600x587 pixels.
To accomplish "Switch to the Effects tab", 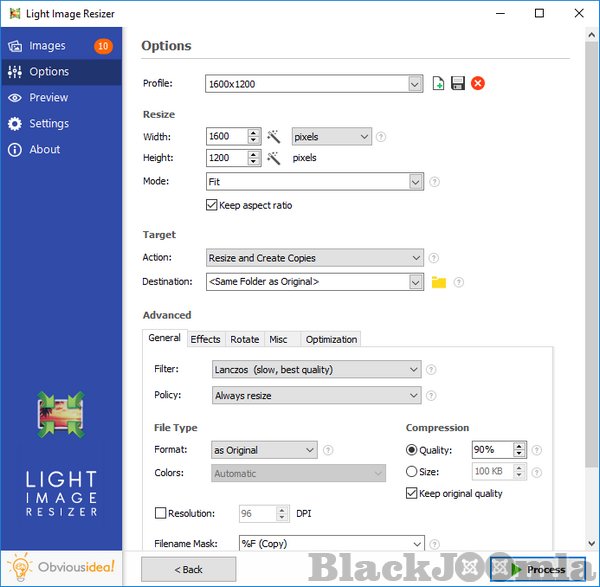I will pos(205,339).
